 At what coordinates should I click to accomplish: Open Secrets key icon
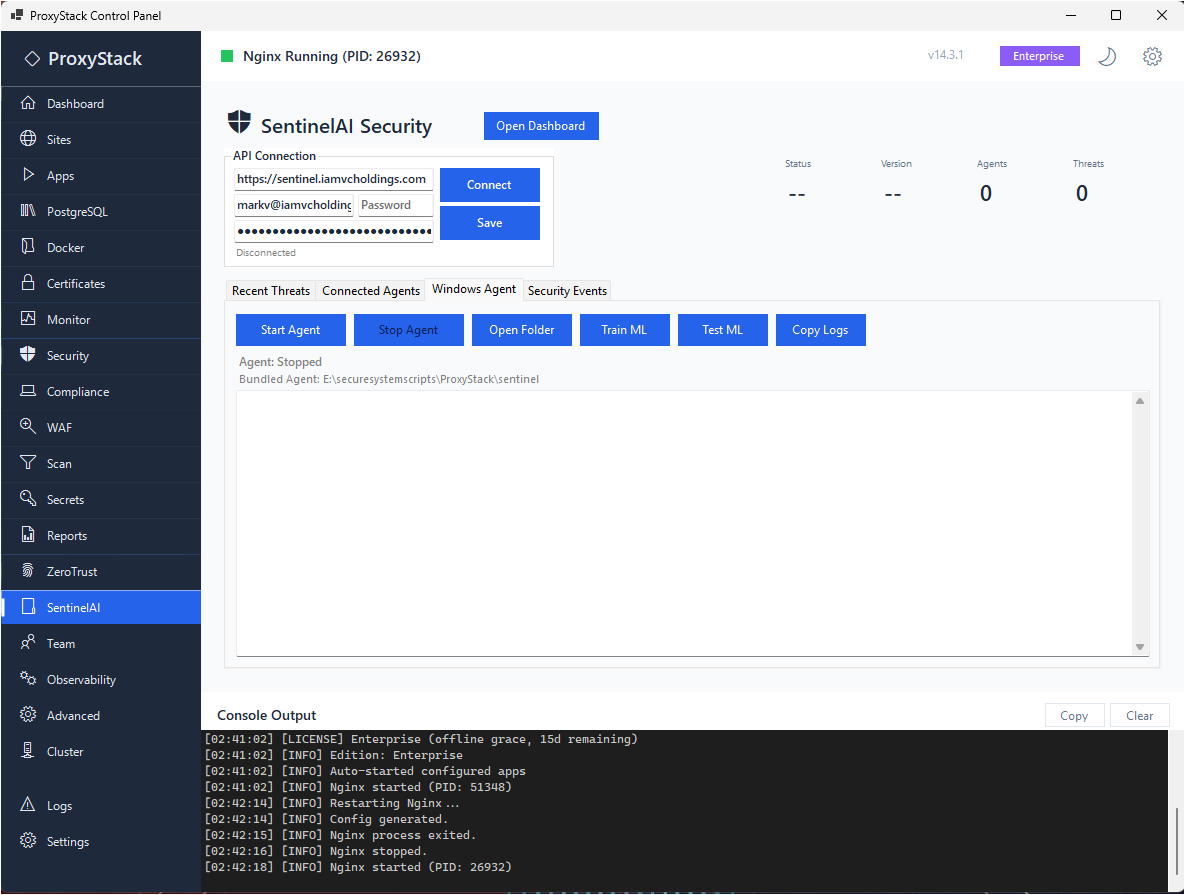(28, 498)
